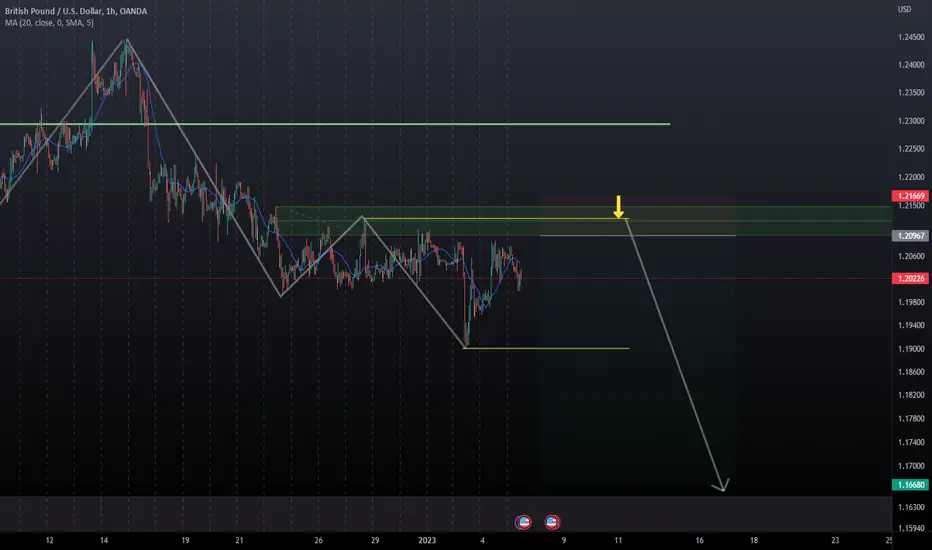Select the MA (20, close, 0, SMA, 5) indicator label
The height and width of the screenshot is (550, 932).
(x=49, y=23)
